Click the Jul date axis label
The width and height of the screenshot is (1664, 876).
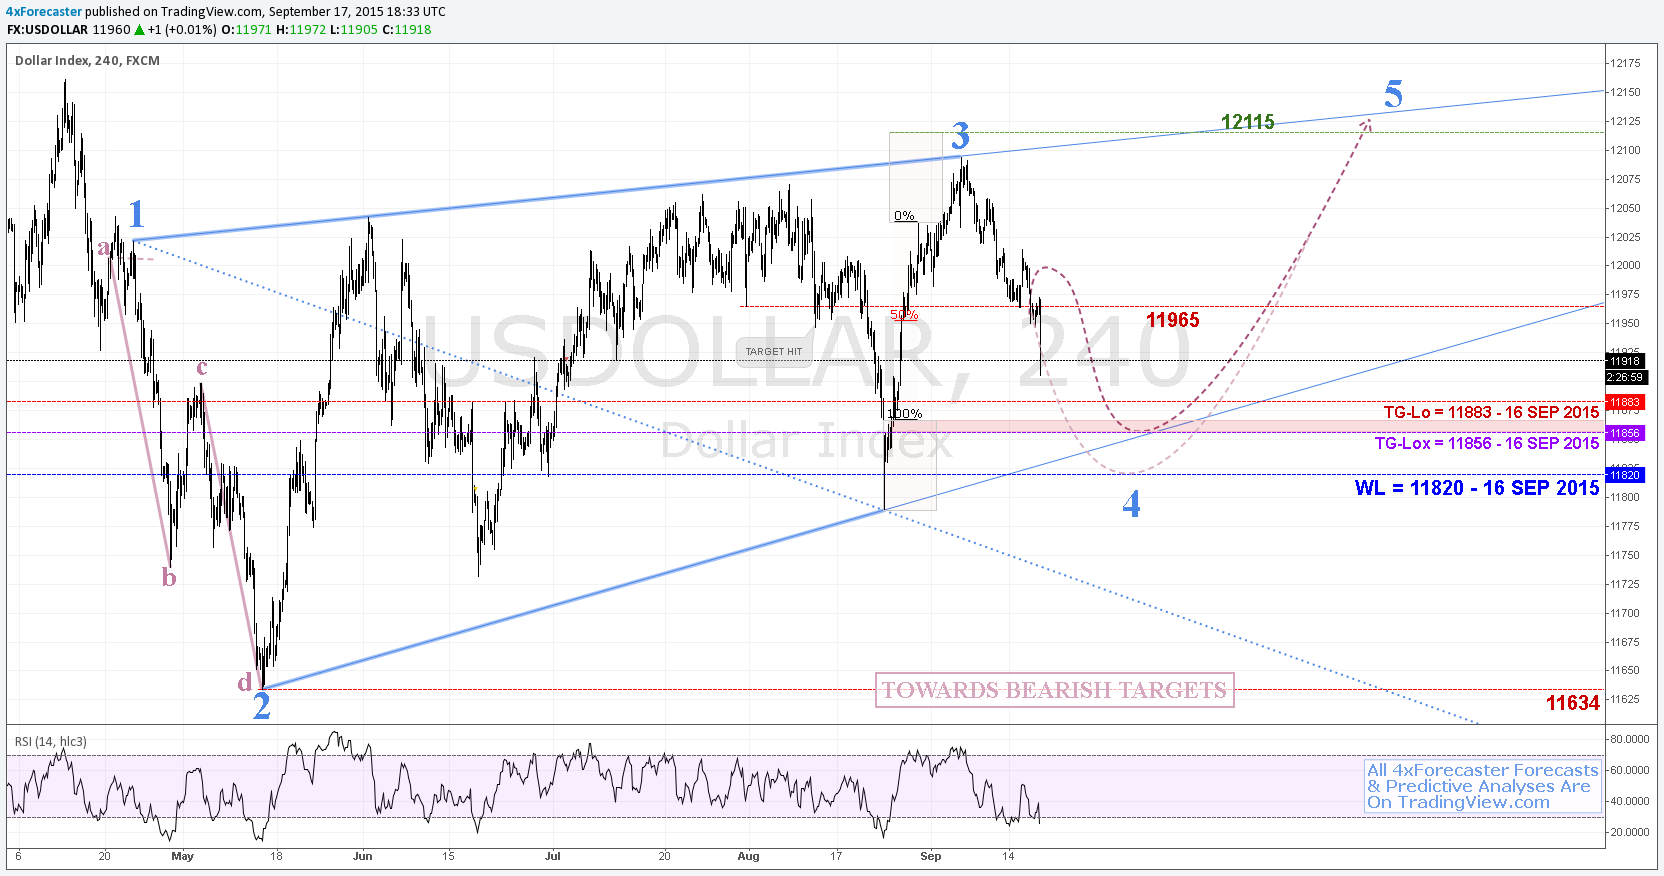pos(553,856)
